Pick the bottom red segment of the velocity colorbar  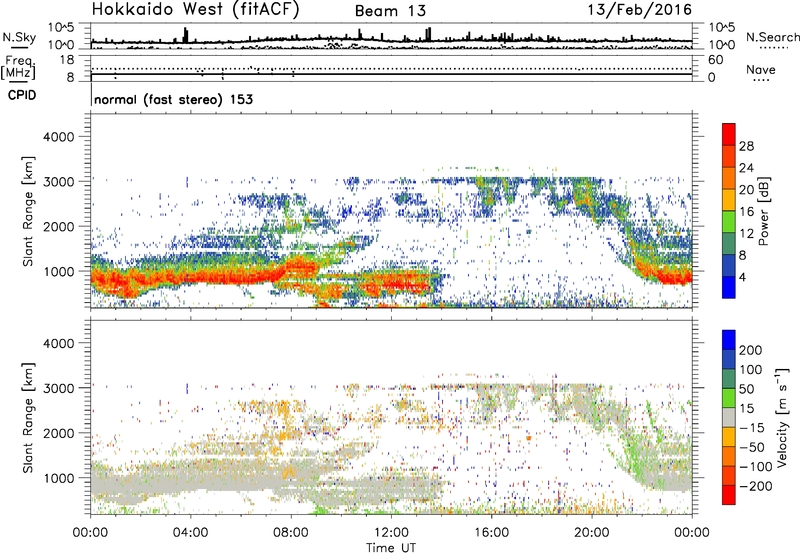729,495
